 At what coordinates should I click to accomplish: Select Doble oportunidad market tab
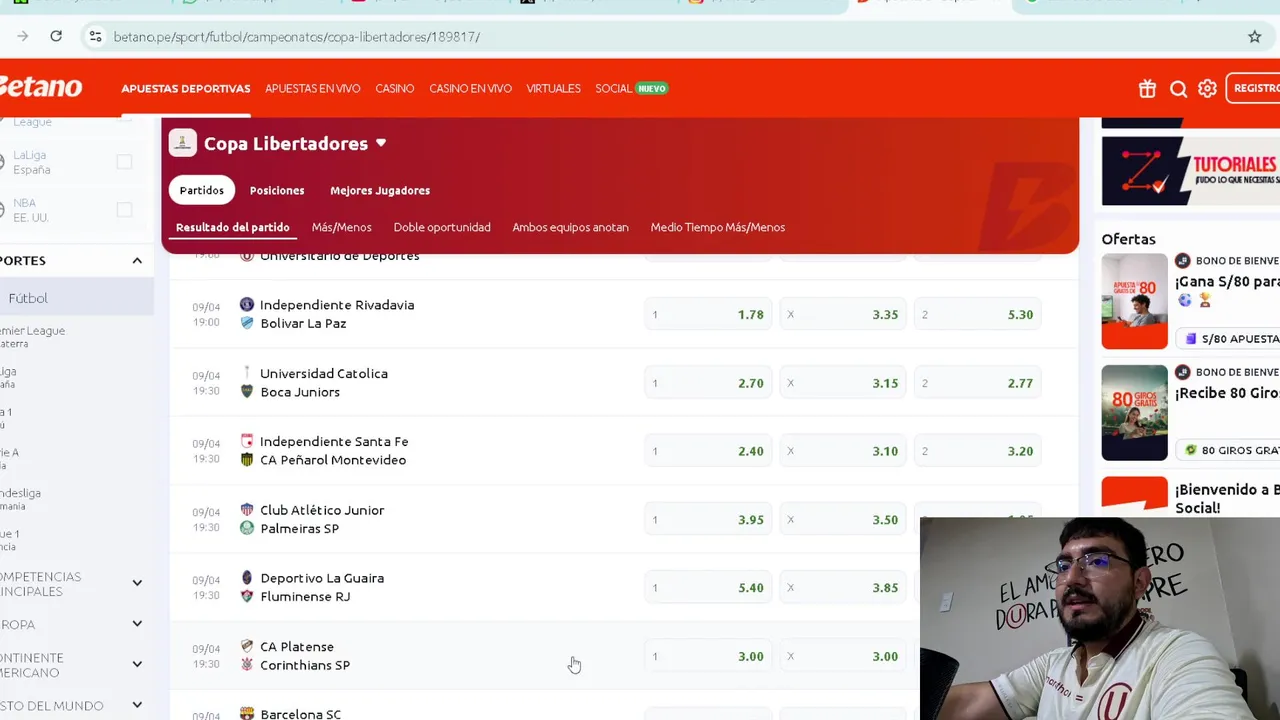pyautogui.click(x=442, y=227)
